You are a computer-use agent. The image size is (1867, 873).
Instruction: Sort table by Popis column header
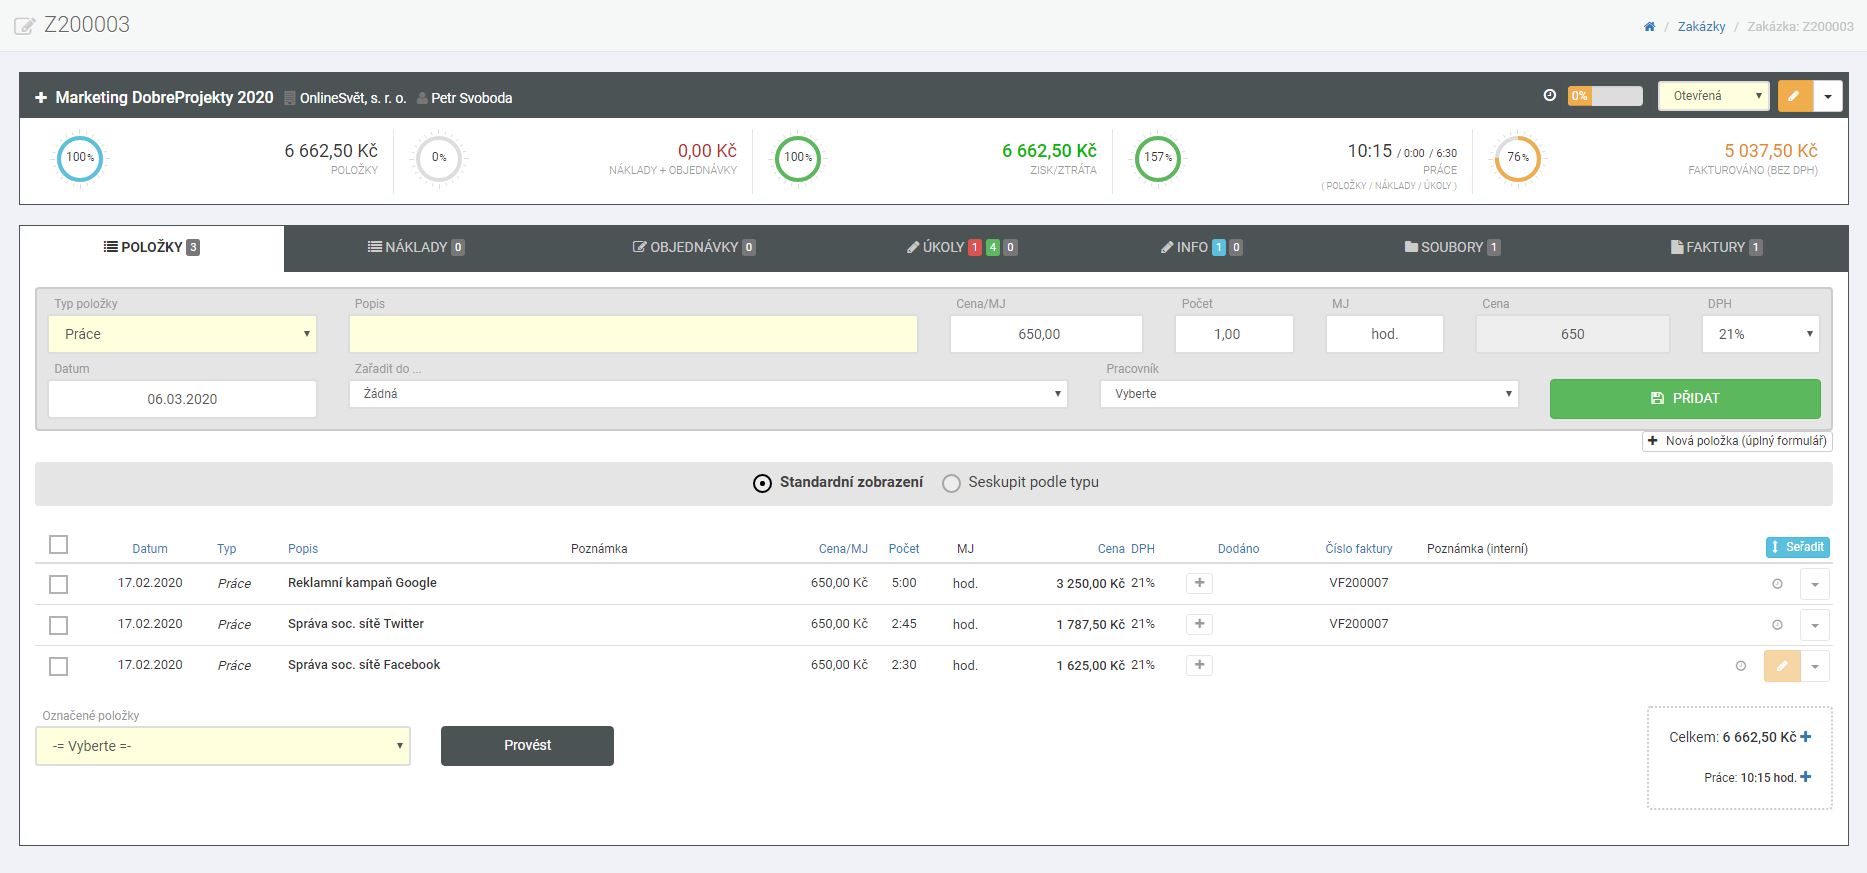tap(303, 549)
